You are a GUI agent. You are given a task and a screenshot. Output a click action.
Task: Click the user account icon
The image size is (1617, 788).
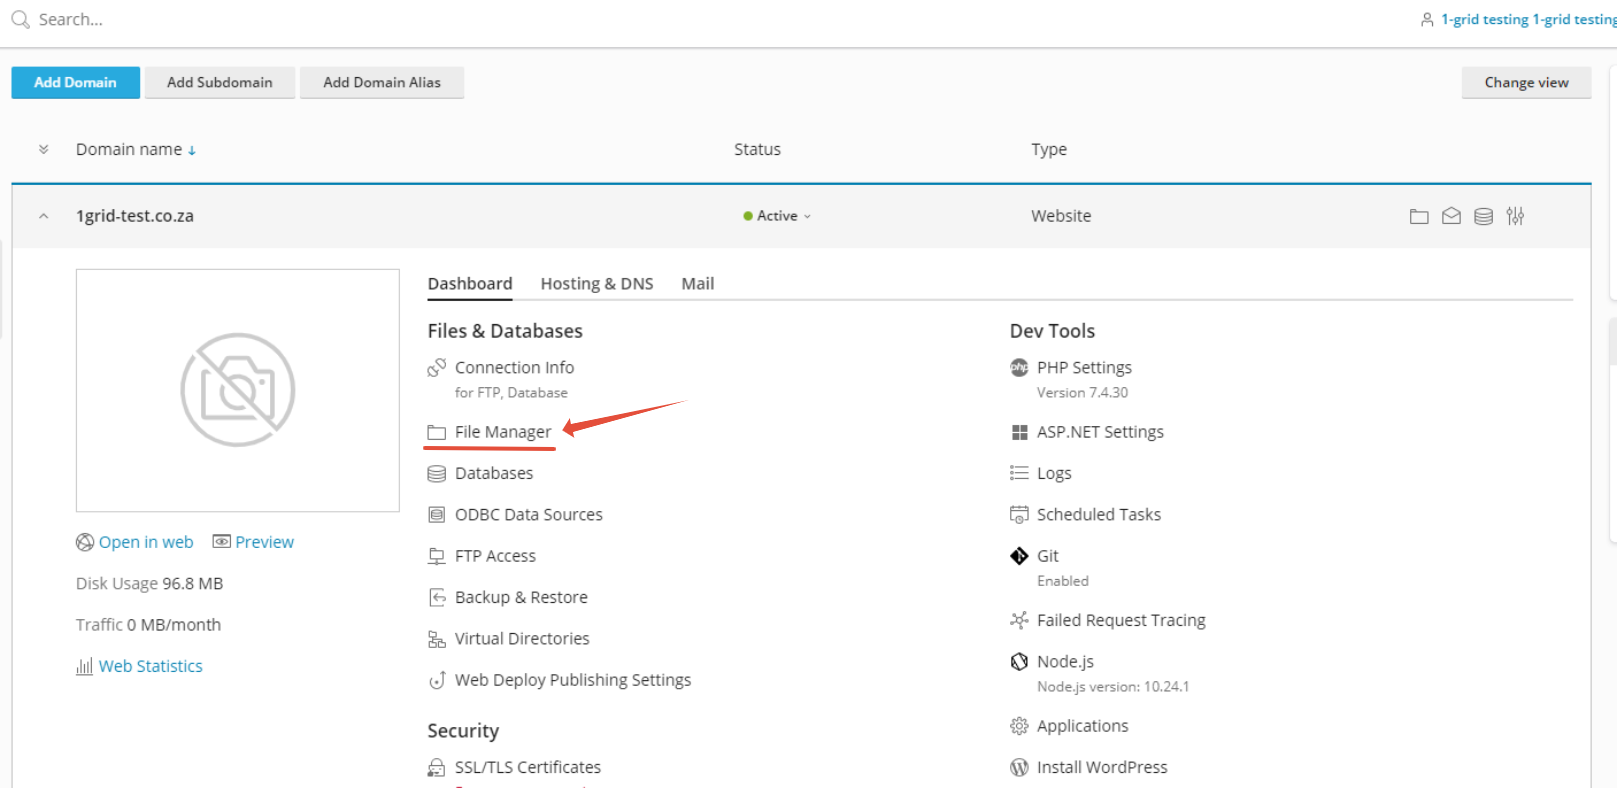pos(1427,19)
